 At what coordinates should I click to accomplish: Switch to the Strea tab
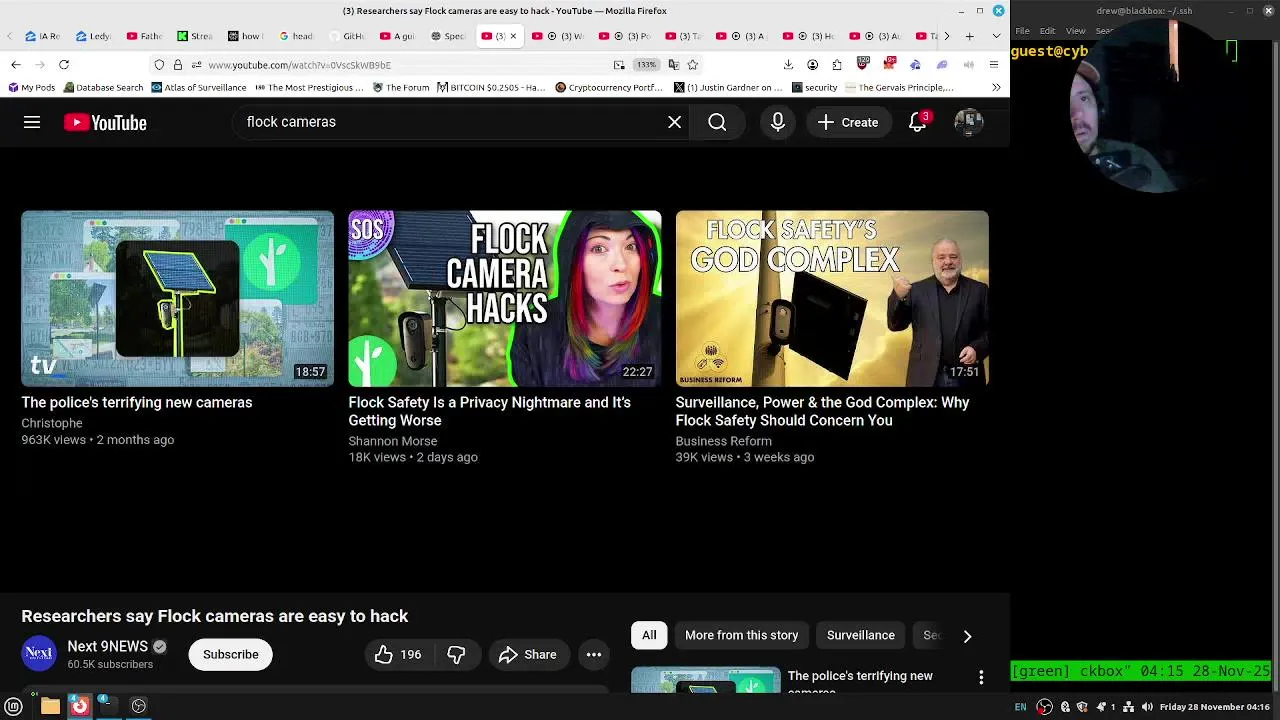195,36
